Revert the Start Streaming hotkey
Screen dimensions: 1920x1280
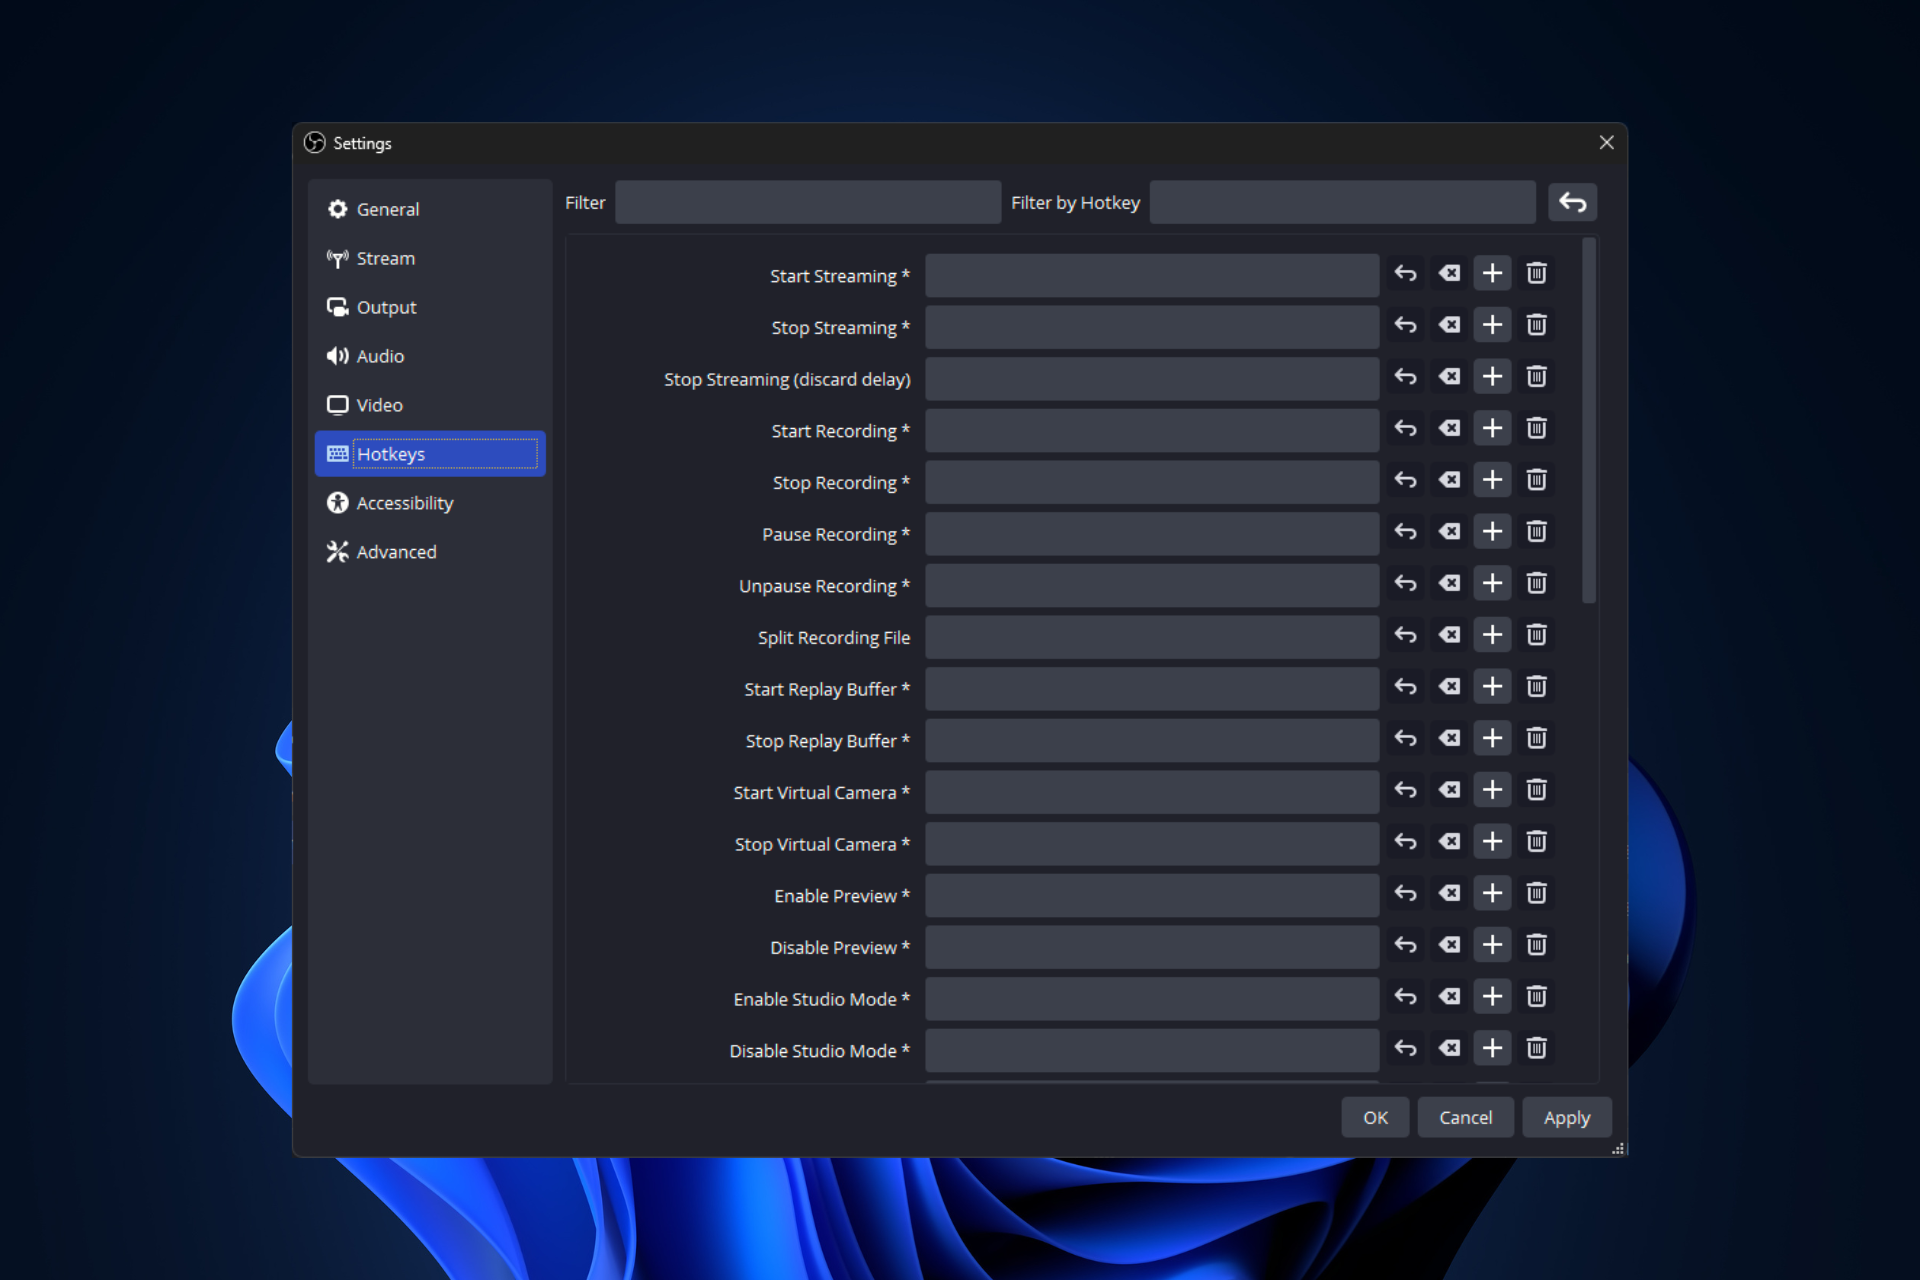click(x=1405, y=273)
